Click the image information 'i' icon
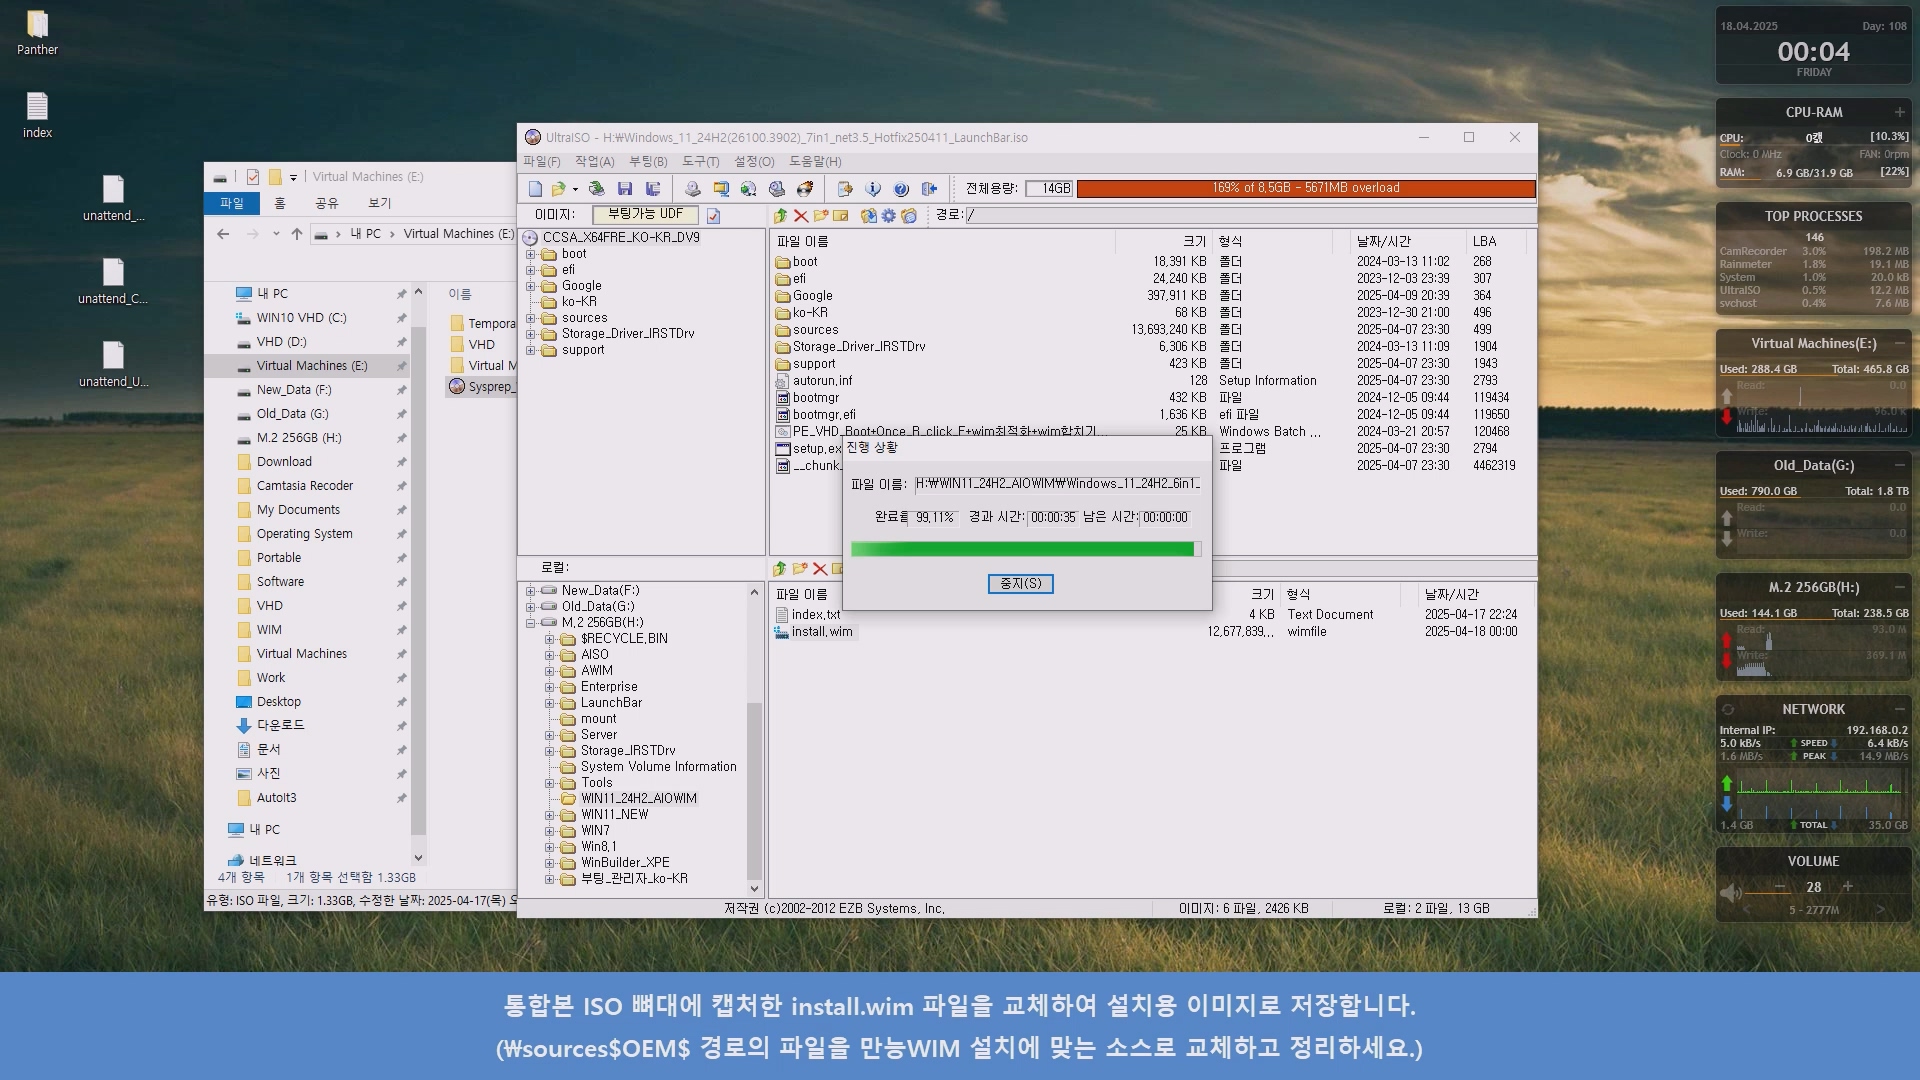Screen dimensions: 1920x1080 873,189
